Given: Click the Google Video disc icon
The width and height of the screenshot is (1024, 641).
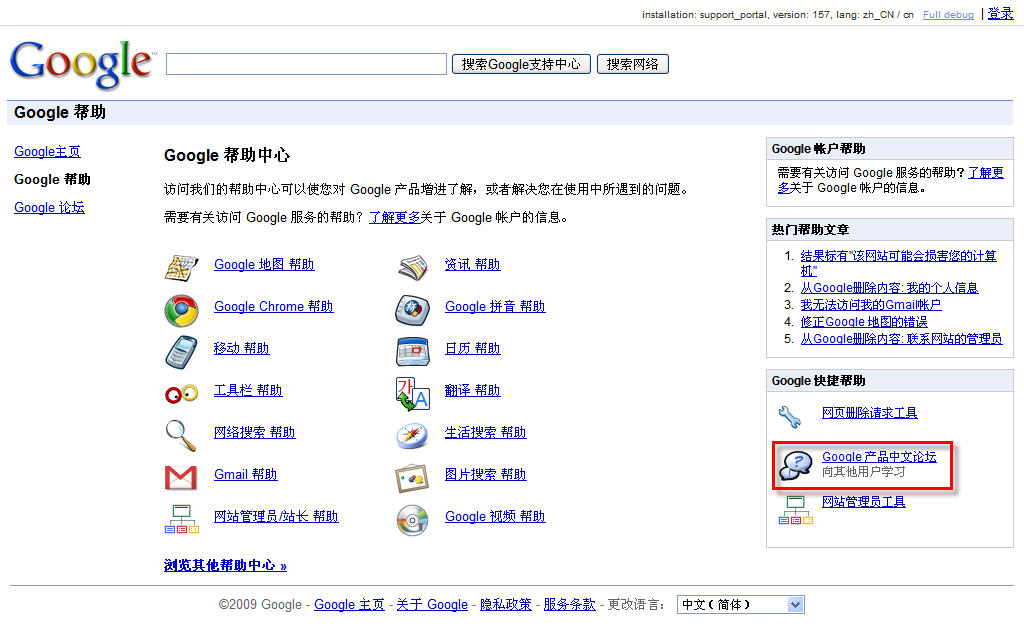Looking at the screenshot, I should click(x=413, y=520).
